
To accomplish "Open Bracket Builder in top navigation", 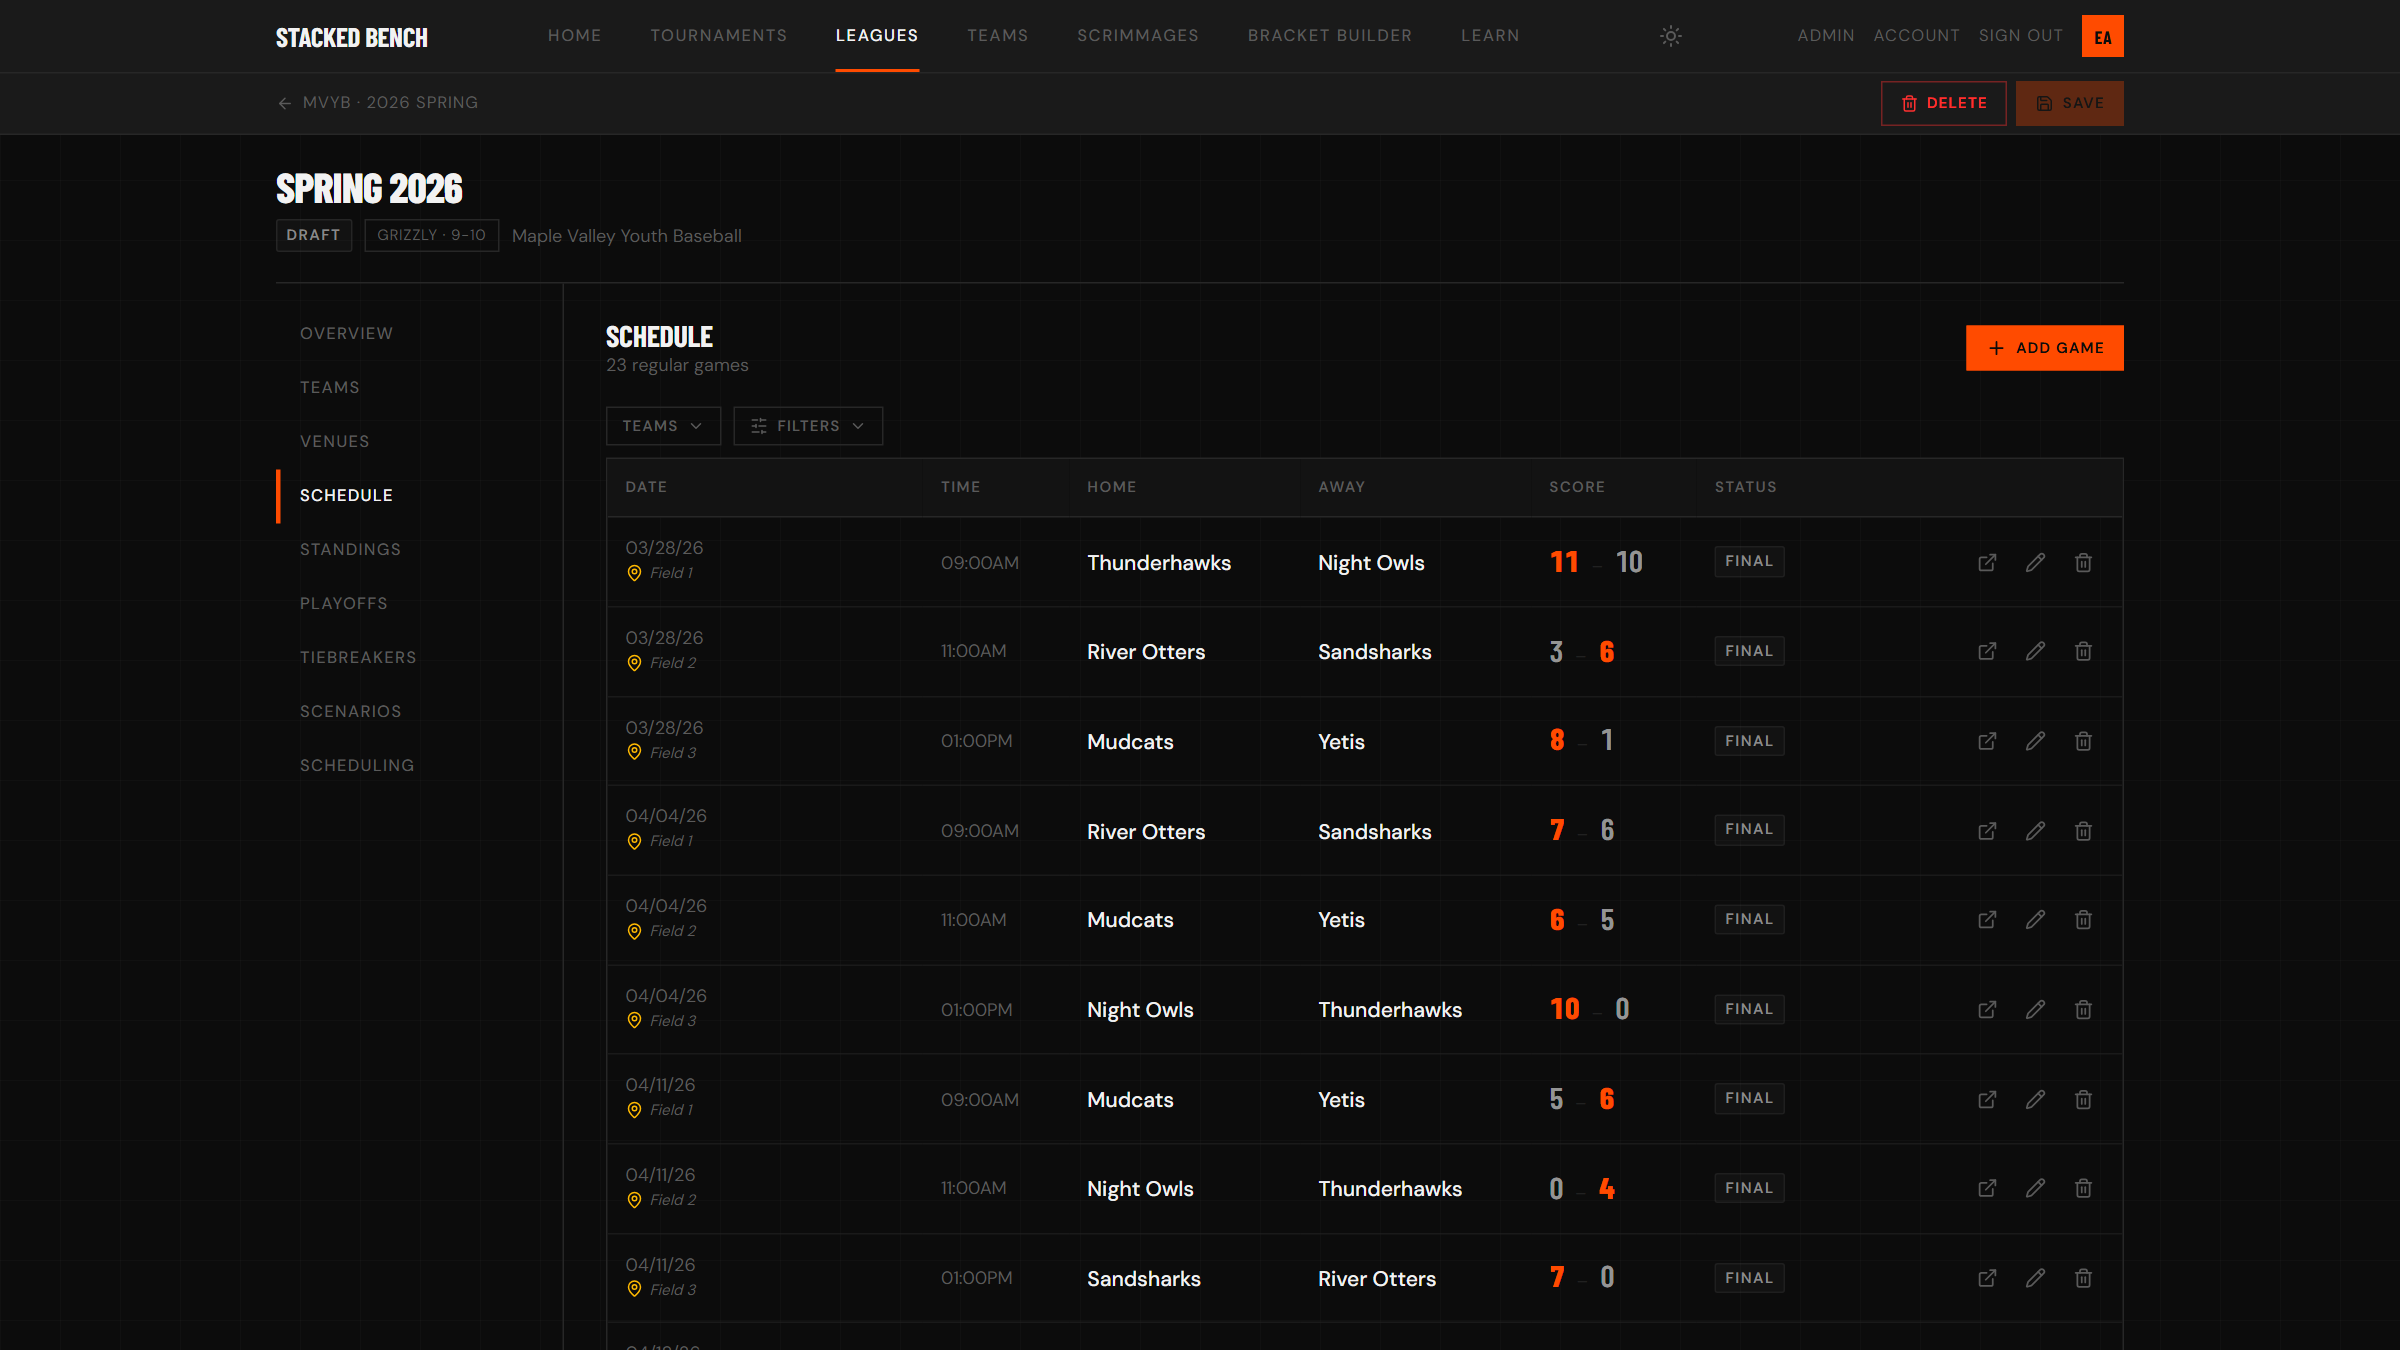I will [x=1330, y=36].
